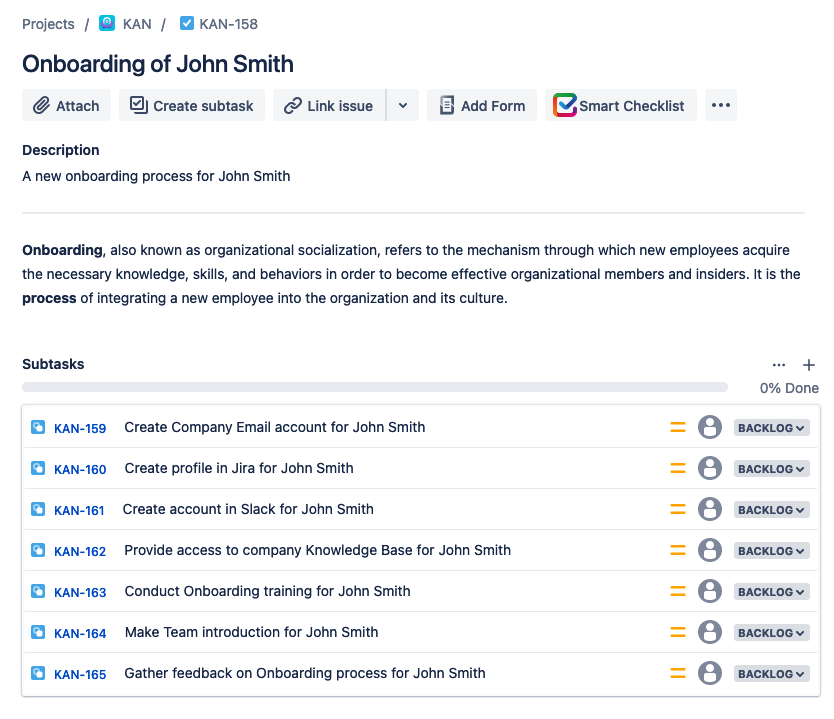Click the subtasks progress bar

click(375, 387)
